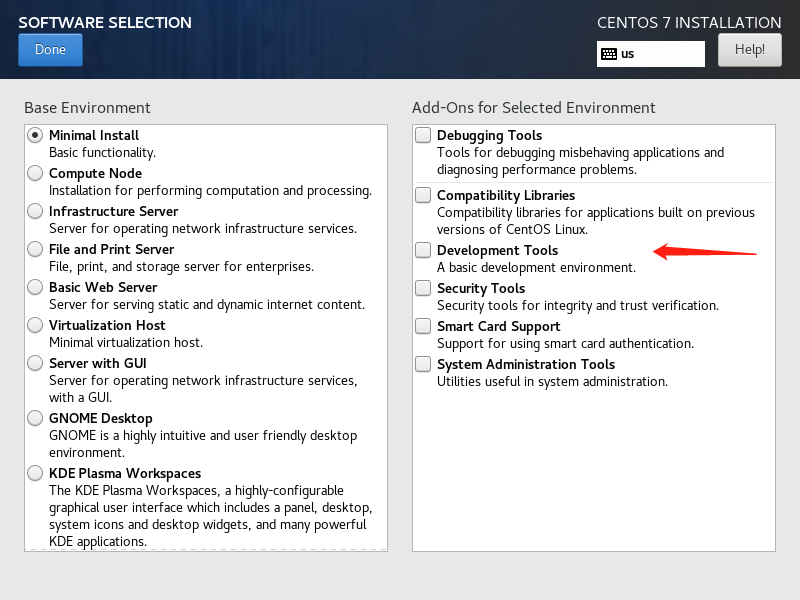
Task: Choose GNOME Desktop environment
Action: [x=35, y=418]
